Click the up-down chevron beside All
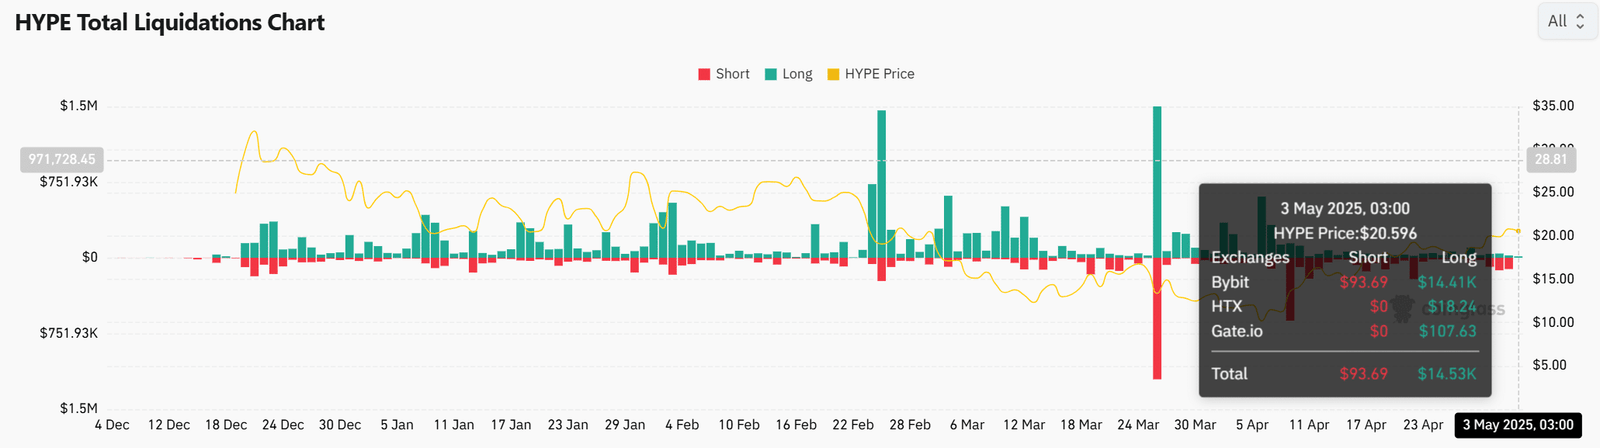This screenshot has height=448, width=1600. (x=1580, y=21)
